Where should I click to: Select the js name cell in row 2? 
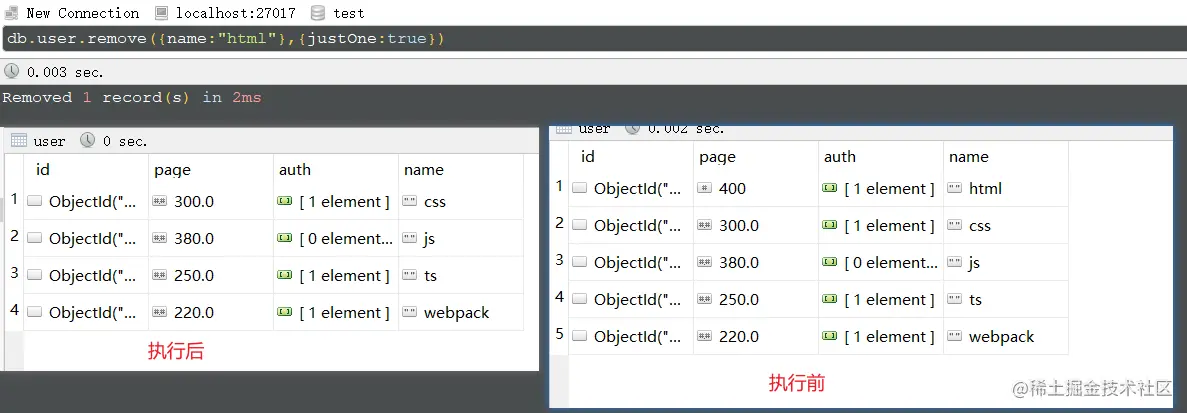[x=460, y=238]
